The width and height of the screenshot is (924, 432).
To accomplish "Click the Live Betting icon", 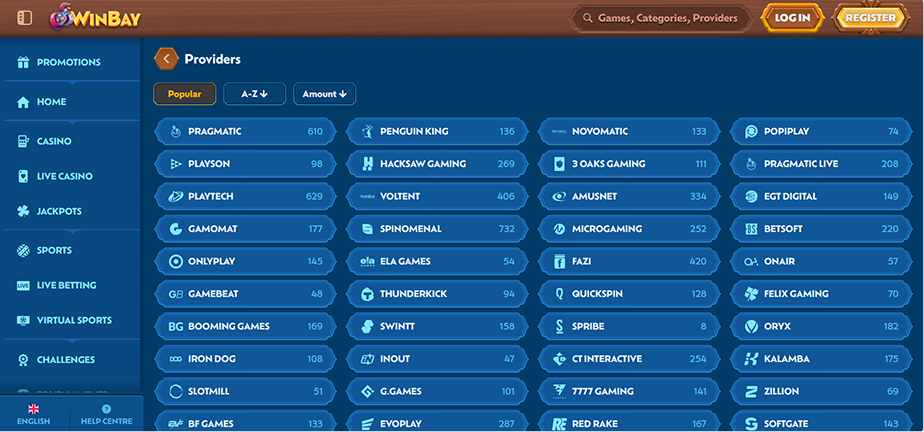I will coord(23,285).
